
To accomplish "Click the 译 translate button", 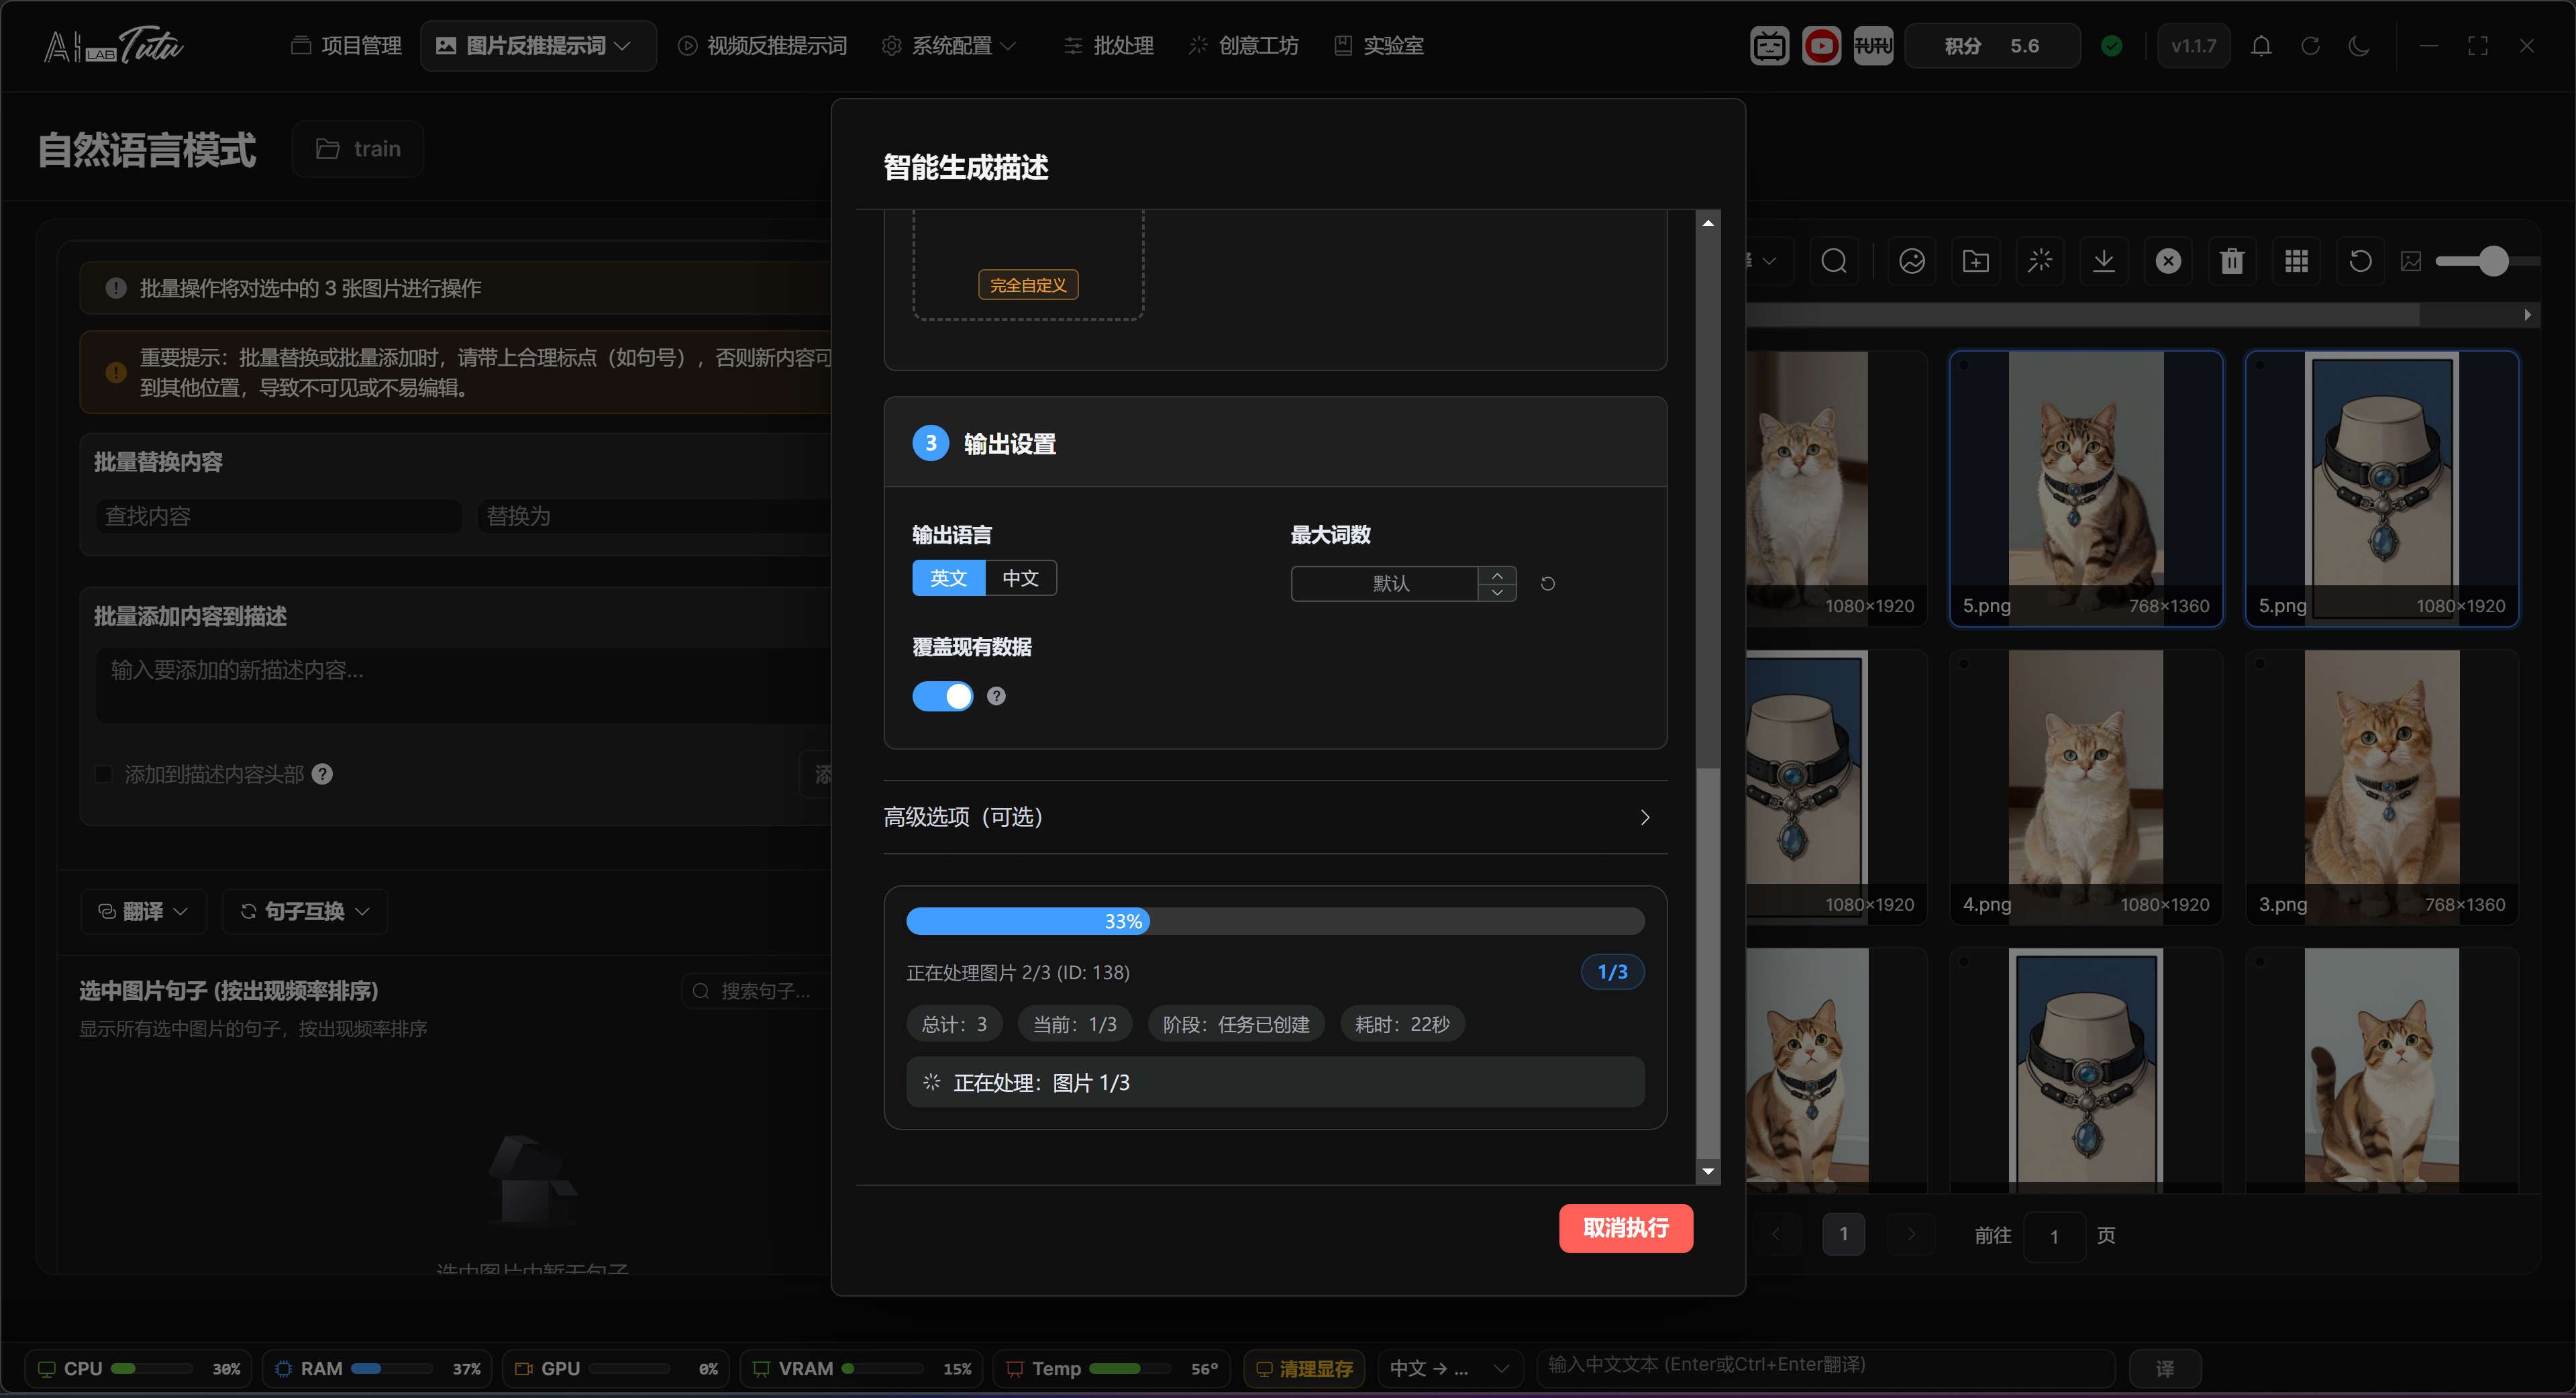I will click(2165, 1368).
